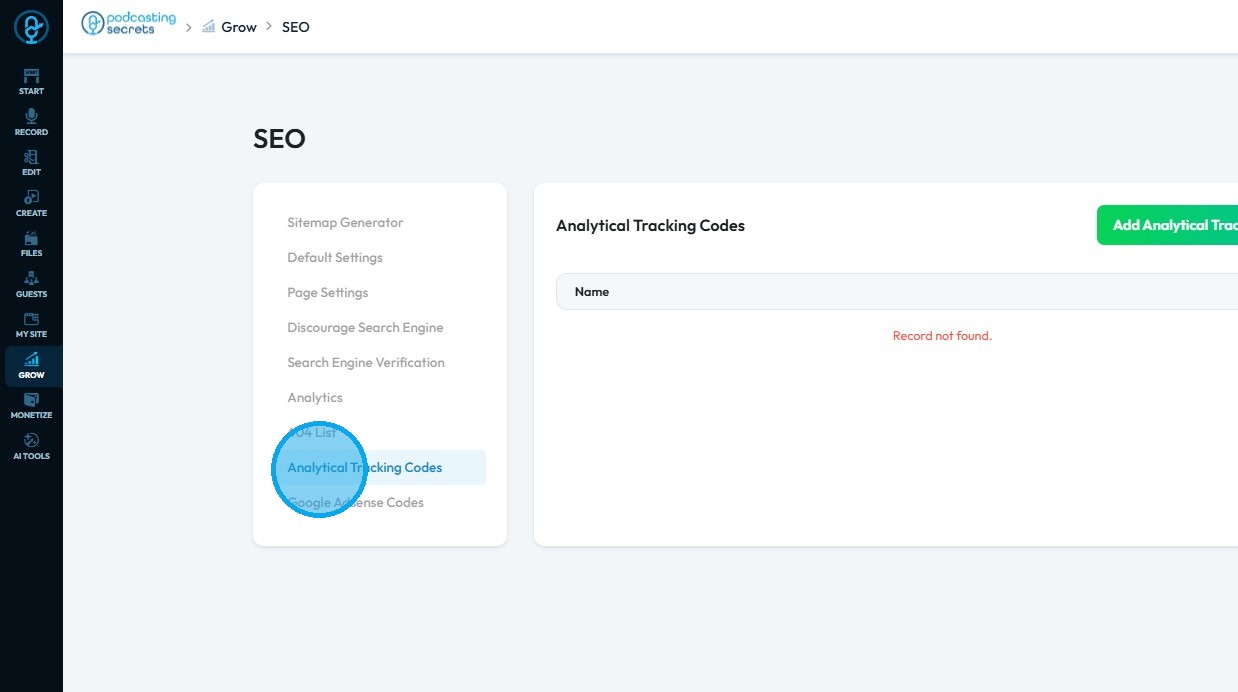Select the Grow sidebar item
Screen dimensions: 1238x692
coord(31,365)
